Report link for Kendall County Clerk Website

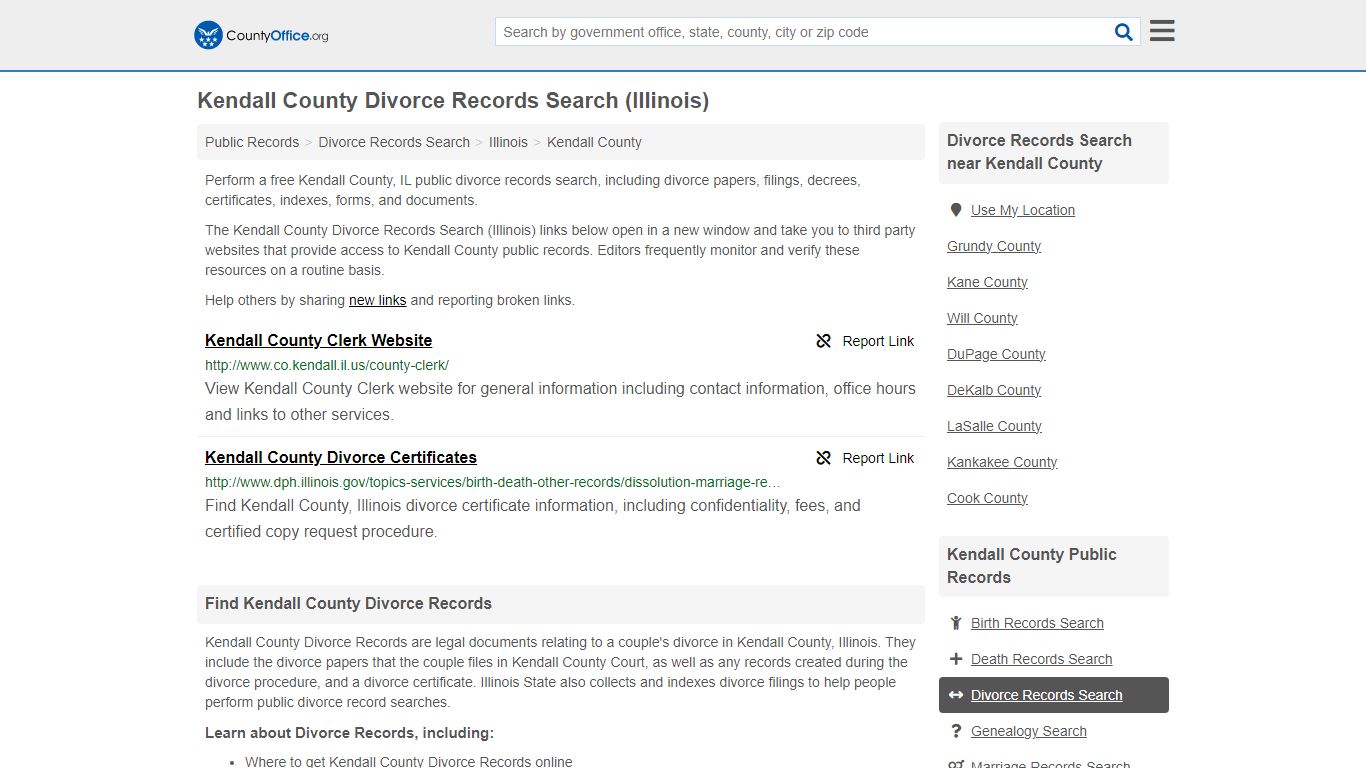pos(866,341)
